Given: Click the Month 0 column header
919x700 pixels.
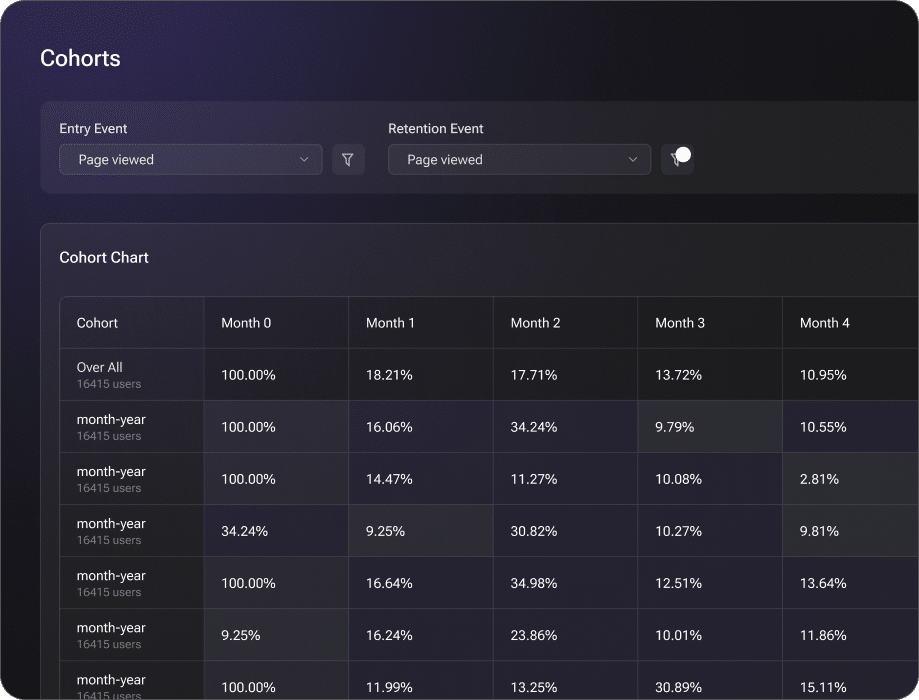Looking at the screenshot, I should point(246,323).
